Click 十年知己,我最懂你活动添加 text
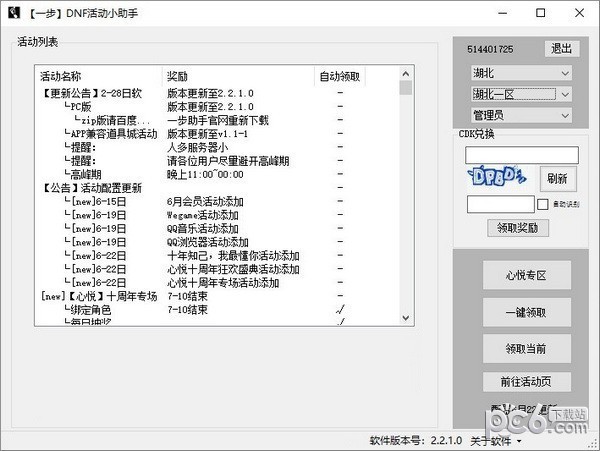The image size is (600, 451). 233,256
